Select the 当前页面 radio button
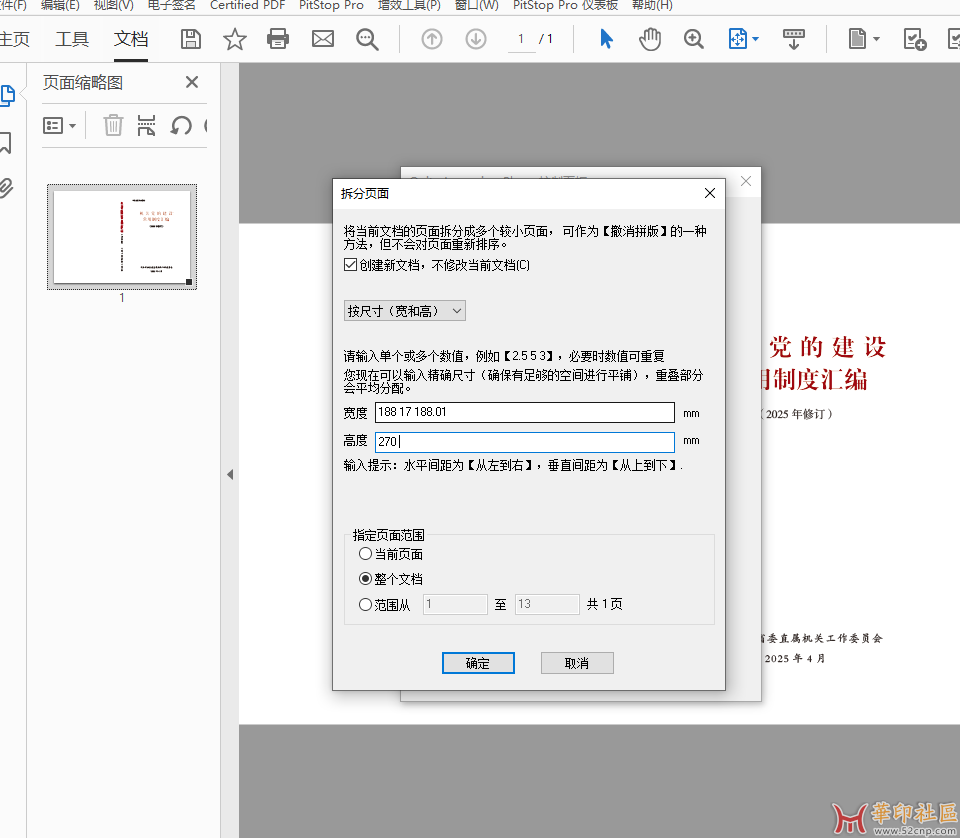 (x=365, y=554)
